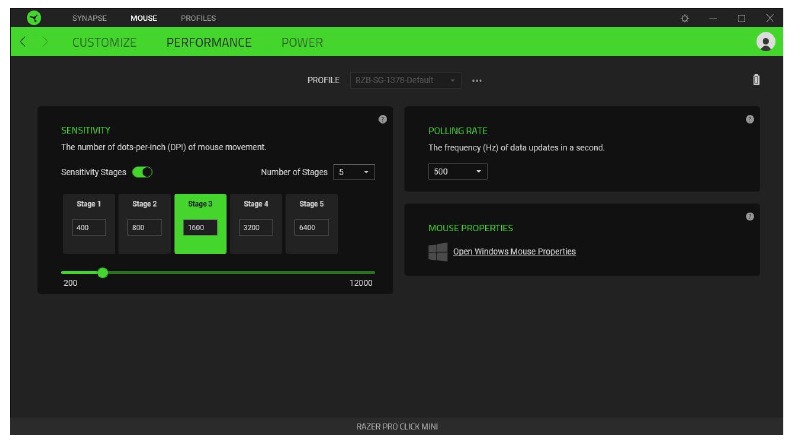Viewport: 799px width, 446px height.
Task: Go back with the left arrow
Action: (x=23, y=42)
